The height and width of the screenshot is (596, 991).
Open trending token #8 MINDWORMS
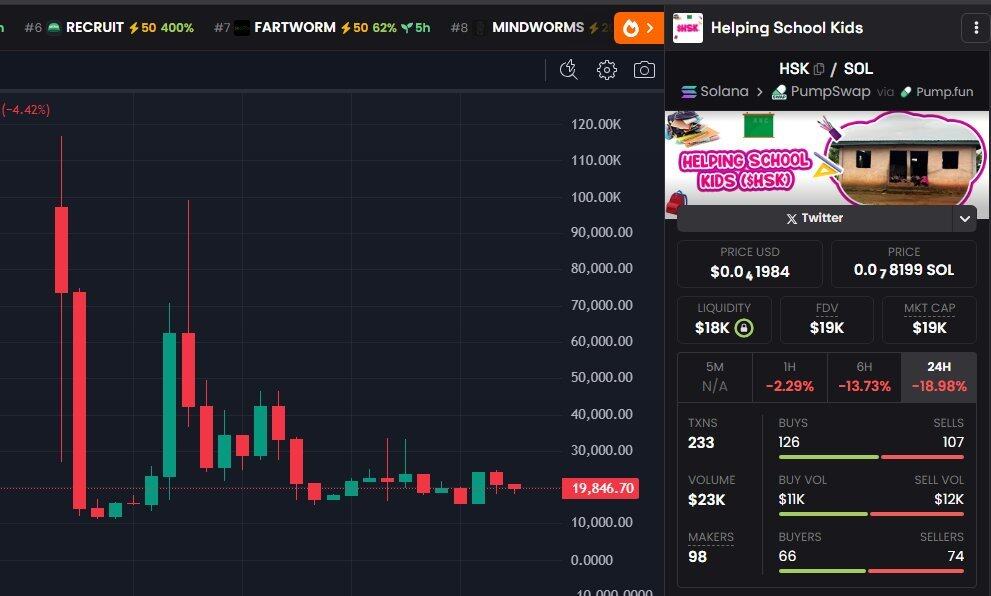tap(530, 28)
